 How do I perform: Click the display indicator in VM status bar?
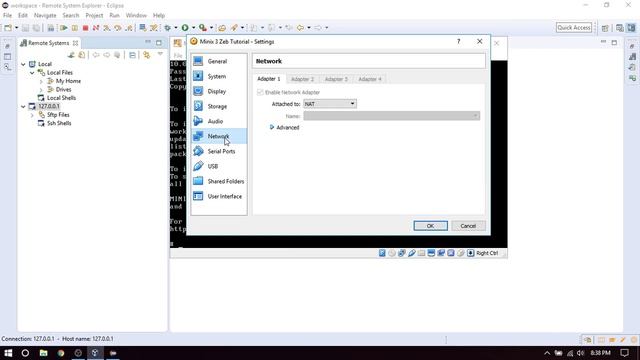[431, 253]
